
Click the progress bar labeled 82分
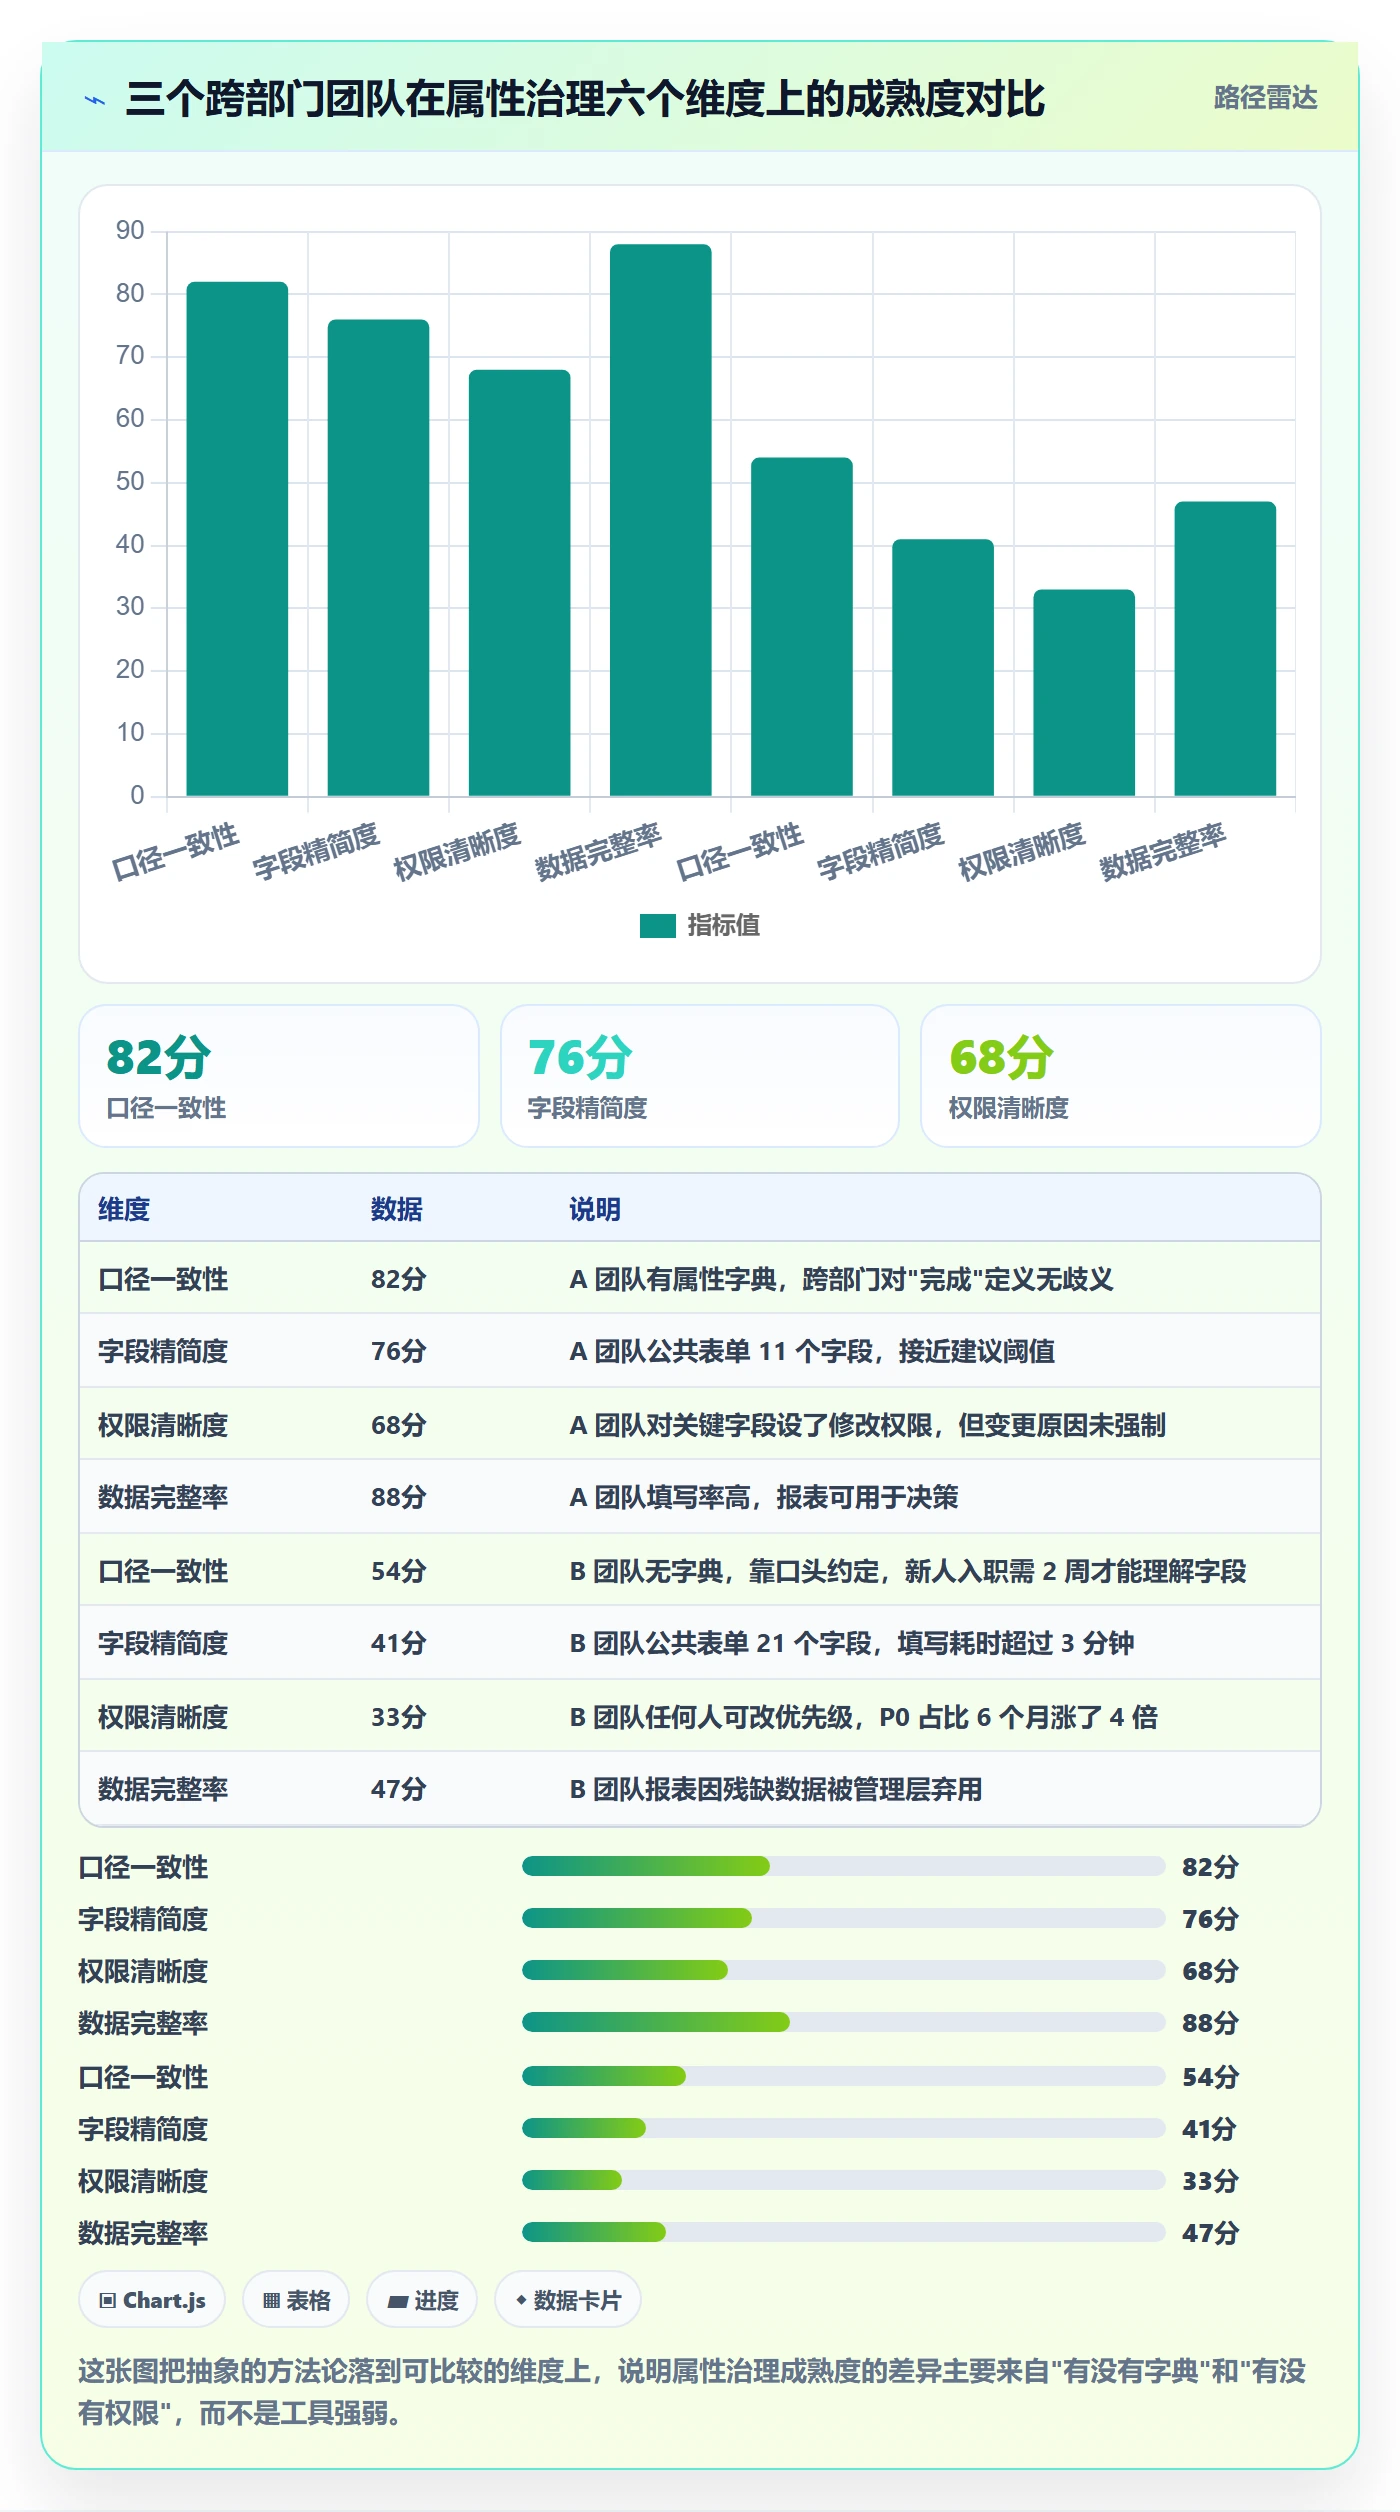tap(844, 1866)
